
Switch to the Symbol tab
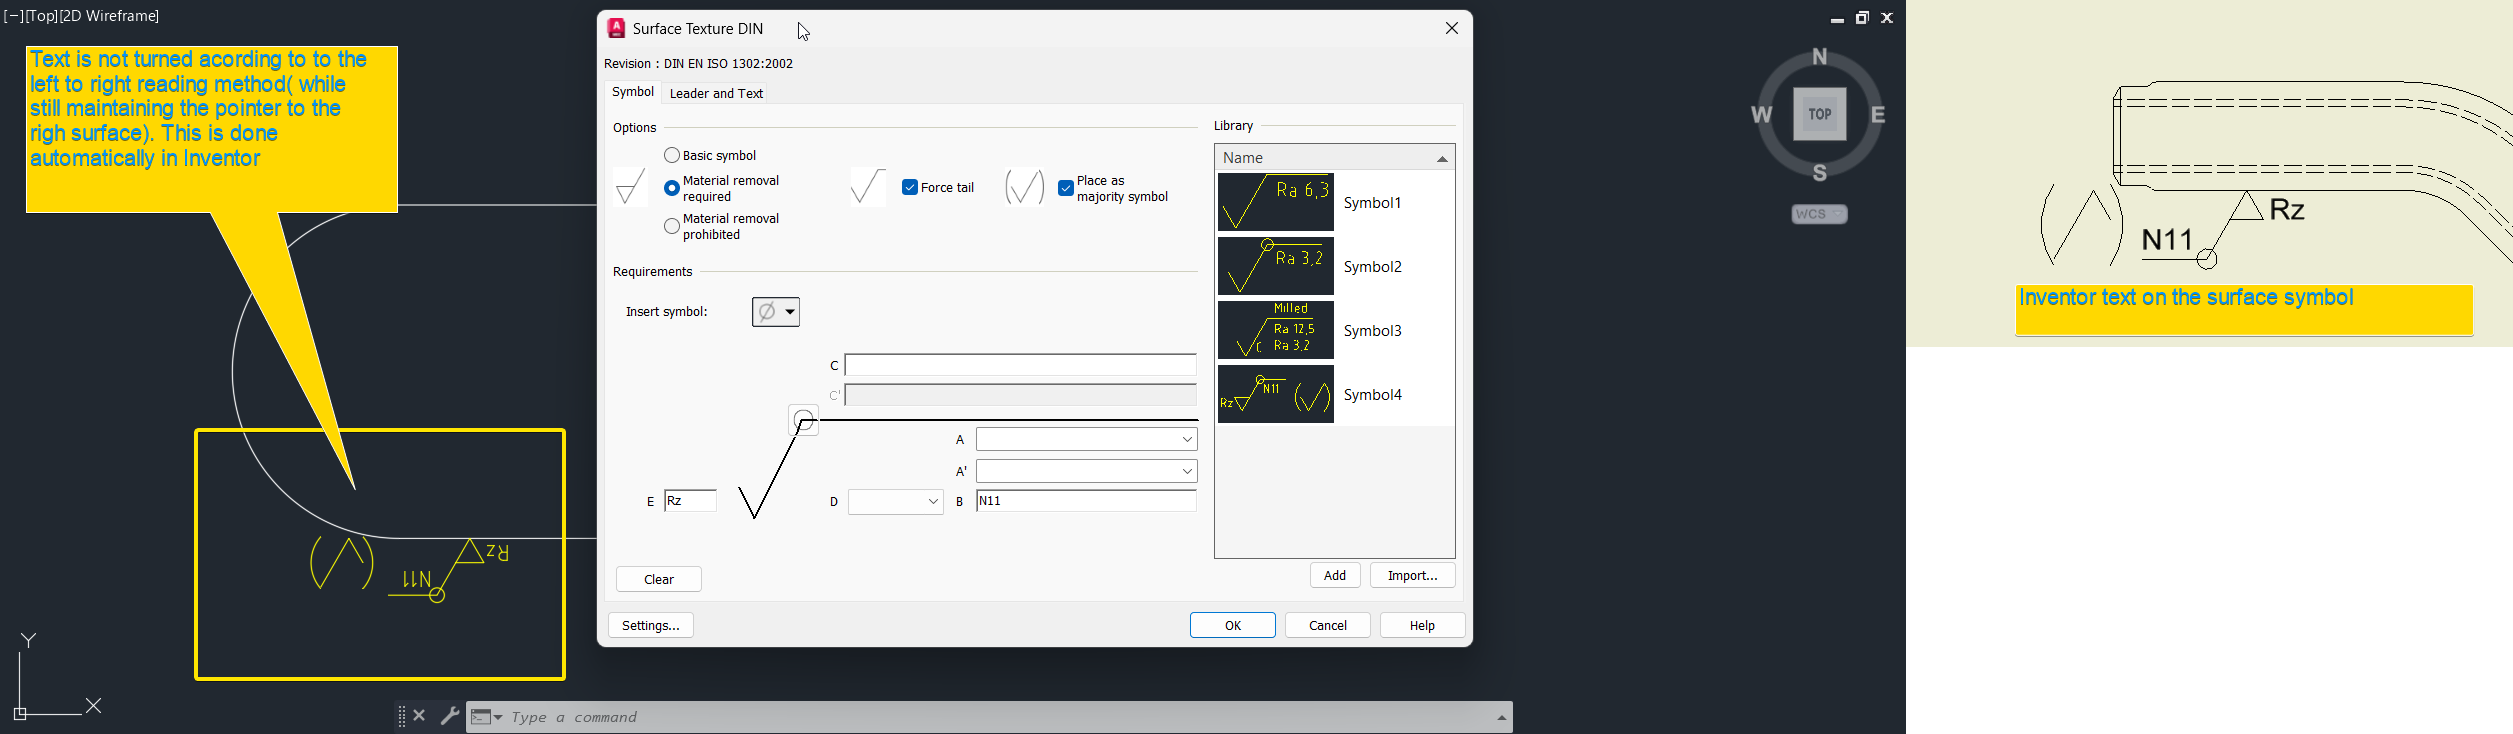[633, 92]
